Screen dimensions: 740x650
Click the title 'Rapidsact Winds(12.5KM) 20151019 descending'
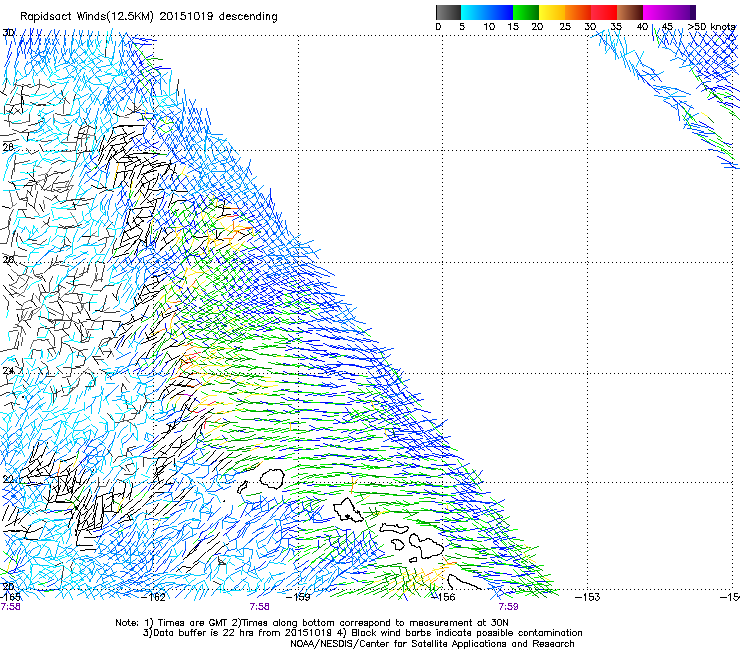149,17
